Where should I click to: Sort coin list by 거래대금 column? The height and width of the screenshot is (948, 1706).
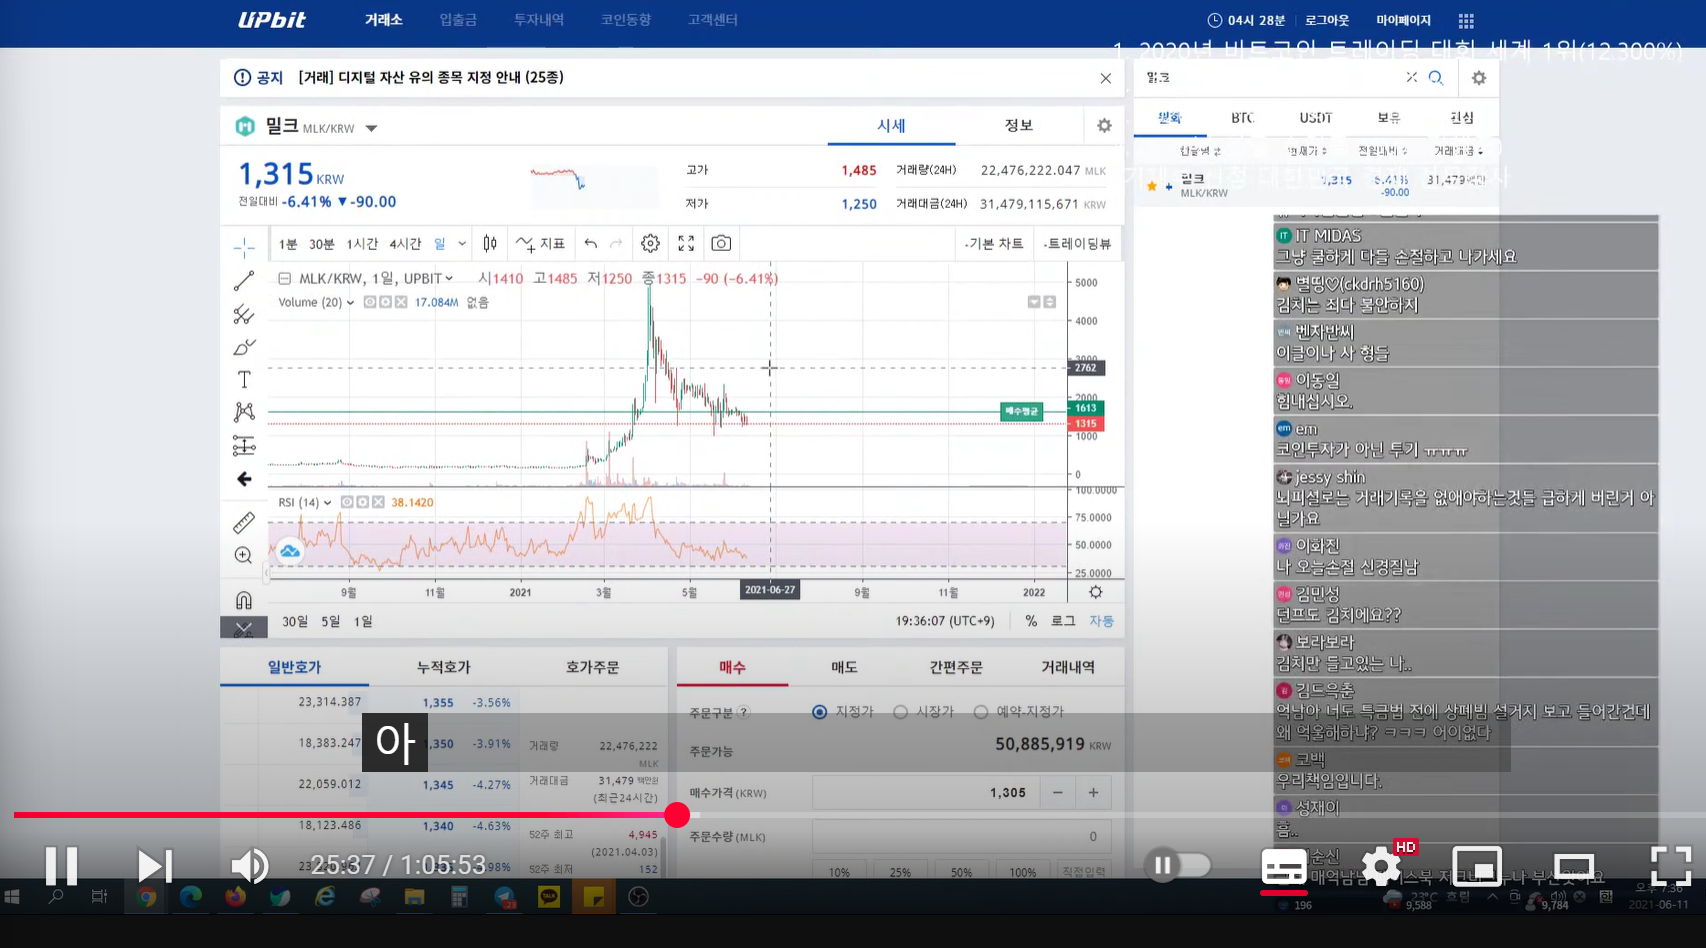tap(1460, 151)
